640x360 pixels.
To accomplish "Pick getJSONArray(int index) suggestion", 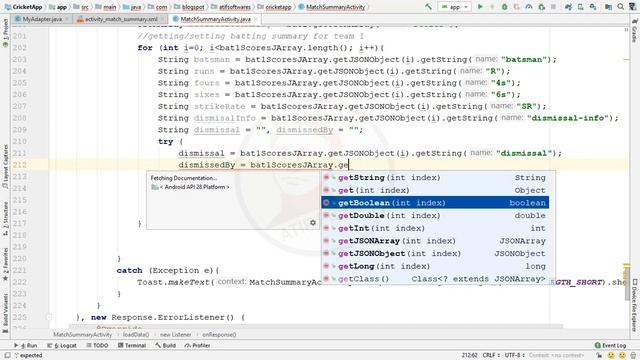I will point(435,241).
